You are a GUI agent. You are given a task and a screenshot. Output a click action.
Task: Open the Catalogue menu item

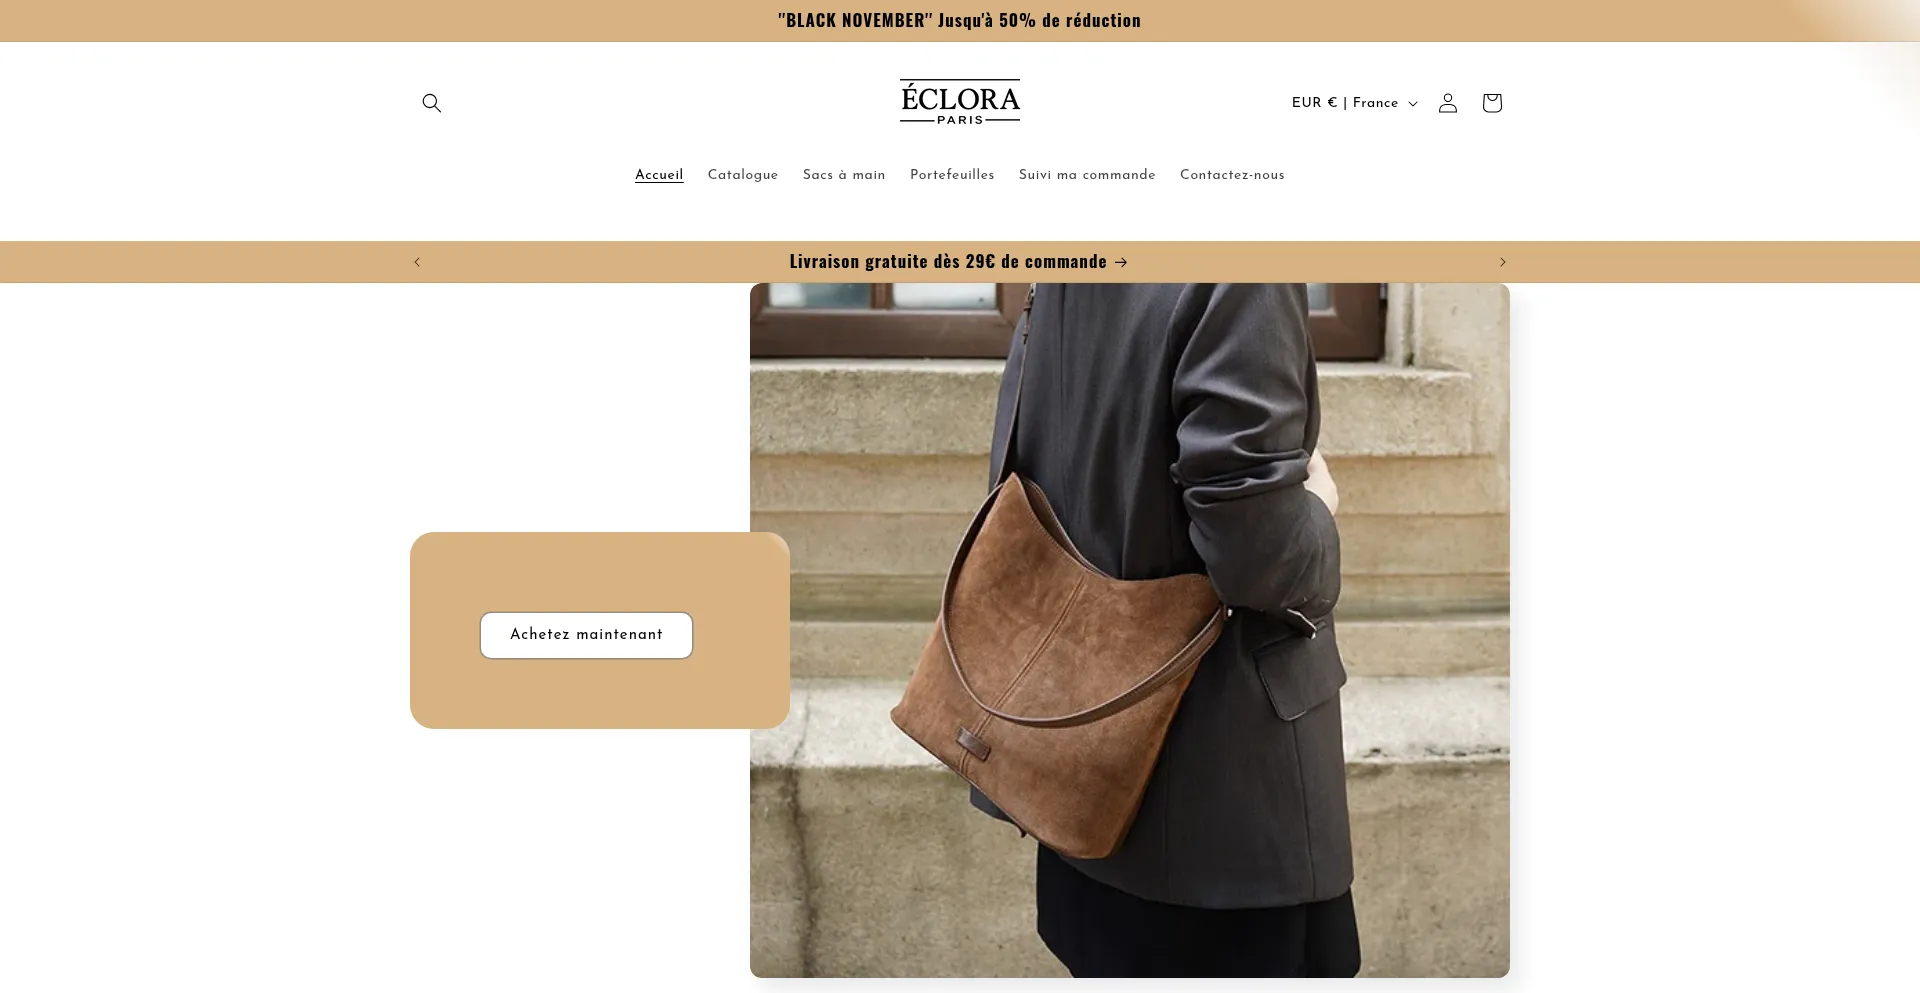(743, 175)
